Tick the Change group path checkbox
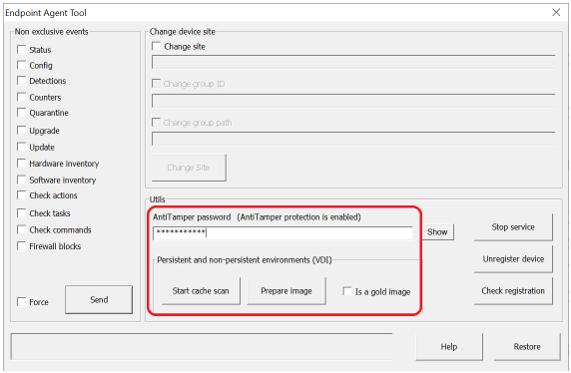571x373 pixels. point(156,122)
